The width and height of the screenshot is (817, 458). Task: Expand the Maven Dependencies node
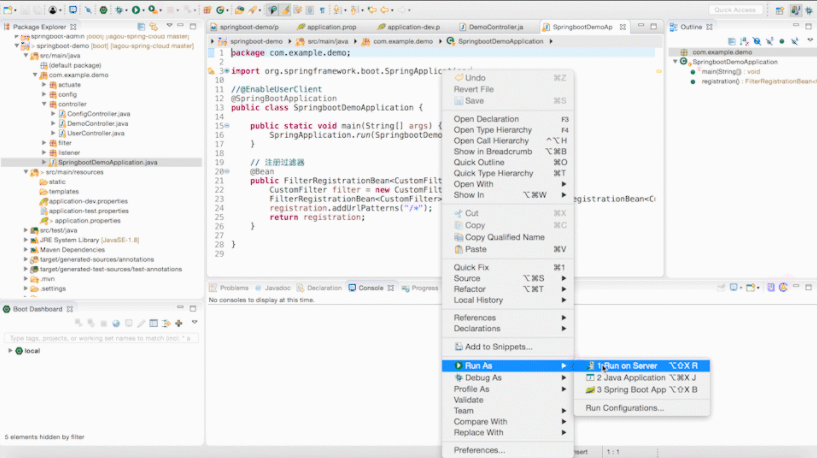(26, 250)
